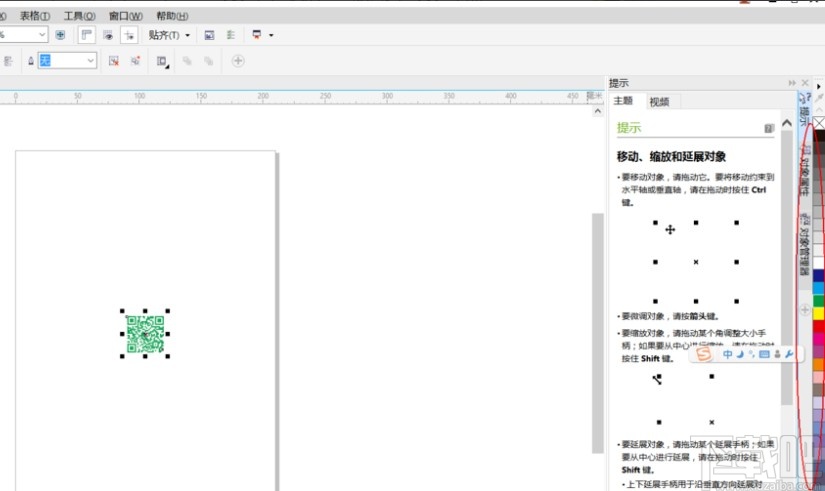Click the canvas vertical scrollbar thumb
The height and width of the screenshot is (491, 825).
tap(598, 333)
